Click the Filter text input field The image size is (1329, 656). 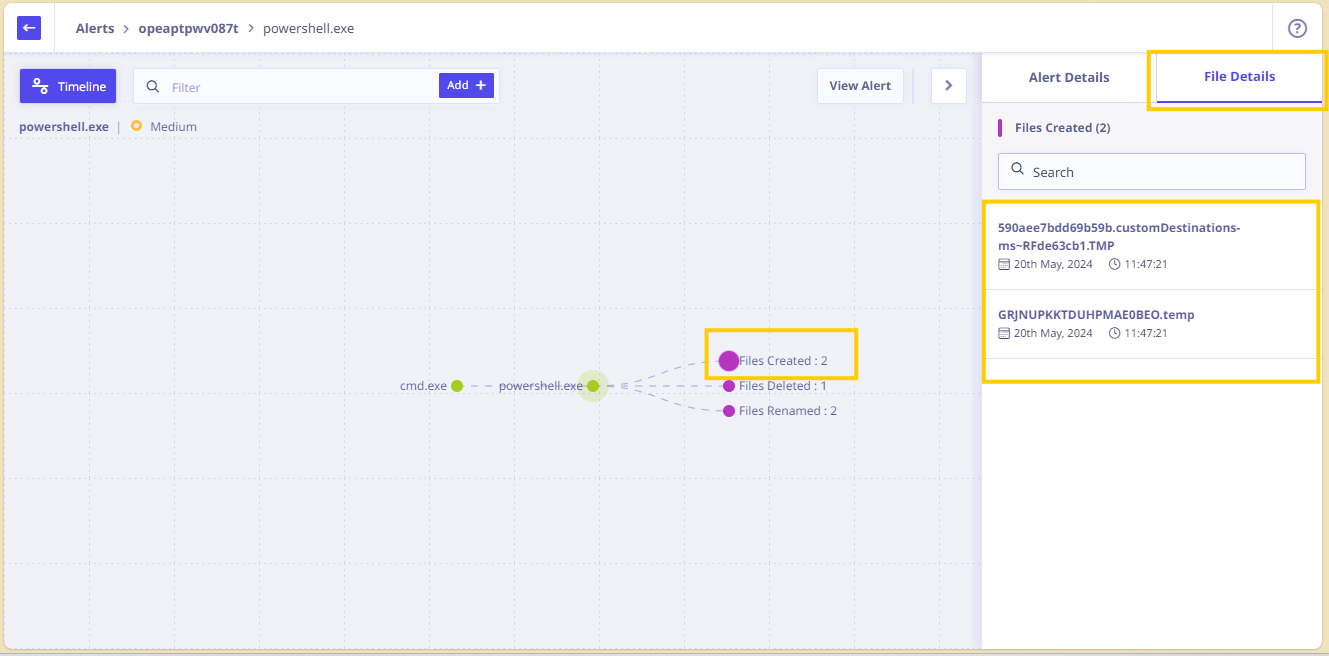[300, 87]
